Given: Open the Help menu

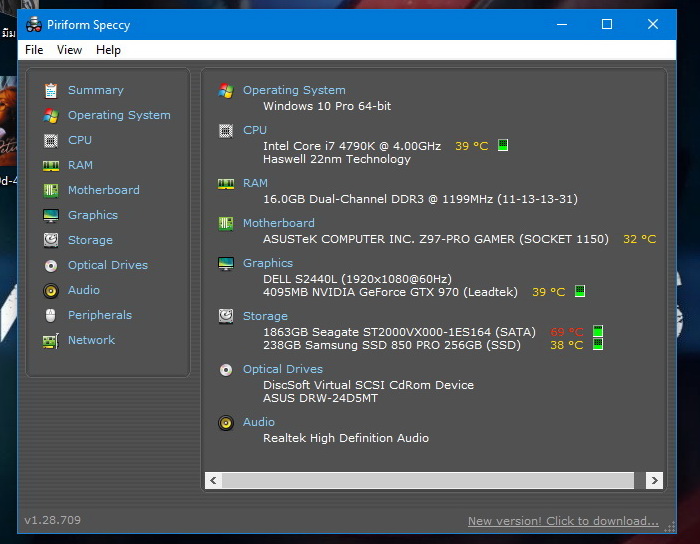Looking at the screenshot, I should pyautogui.click(x=108, y=50).
